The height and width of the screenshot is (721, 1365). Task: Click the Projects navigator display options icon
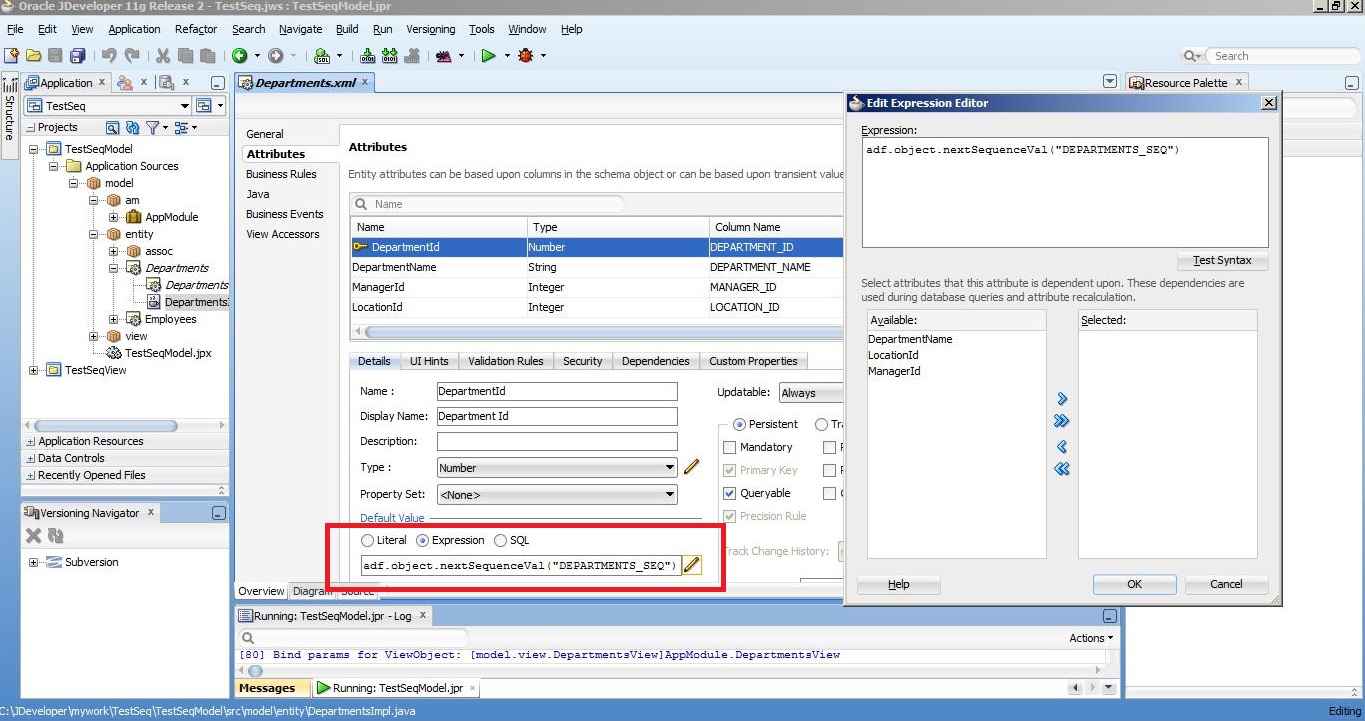coord(181,127)
